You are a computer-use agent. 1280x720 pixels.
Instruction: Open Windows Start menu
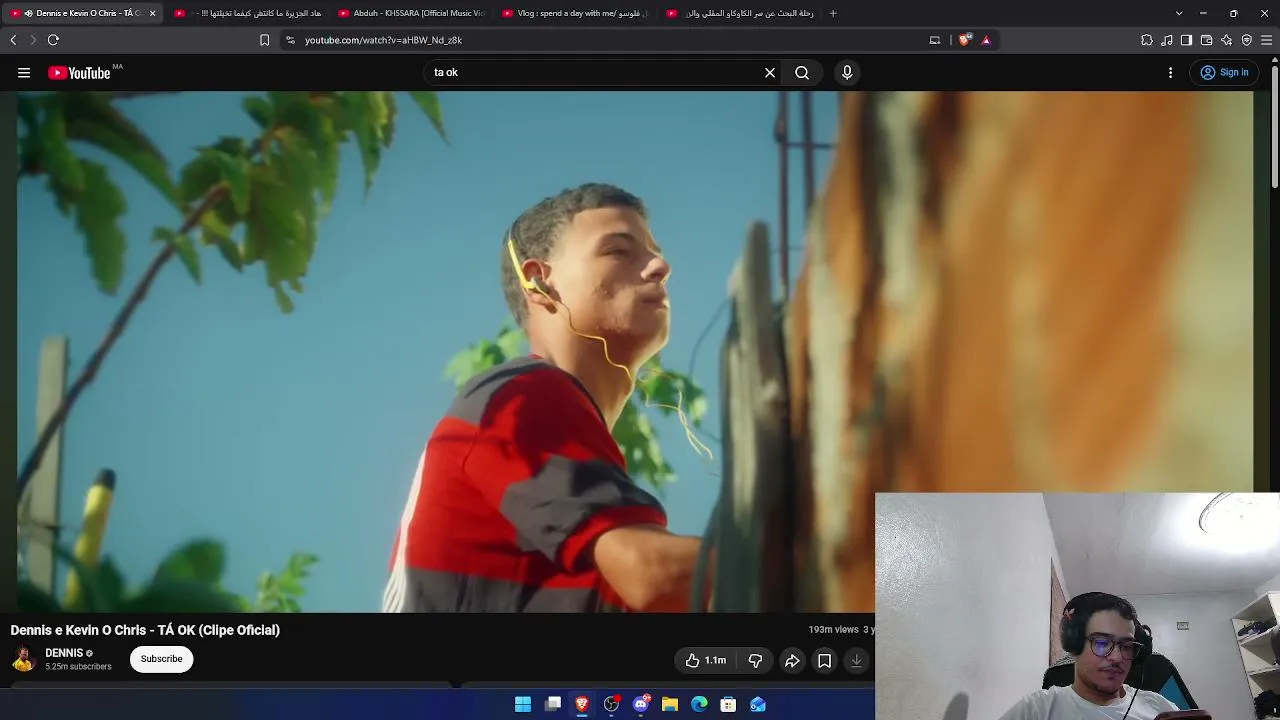(x=523, y=704)
